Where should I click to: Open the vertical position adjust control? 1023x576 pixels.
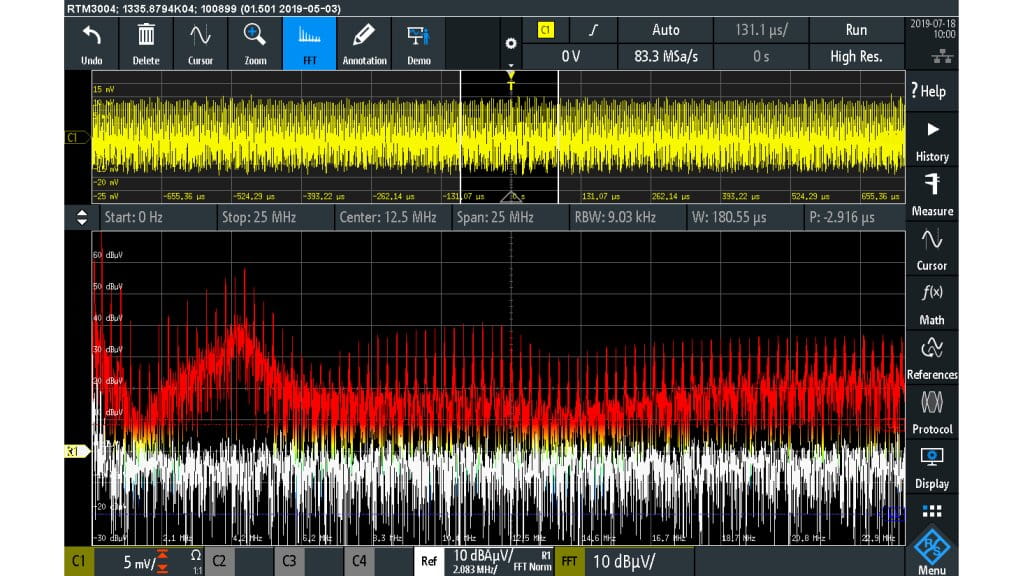click(x=81, y=216)
